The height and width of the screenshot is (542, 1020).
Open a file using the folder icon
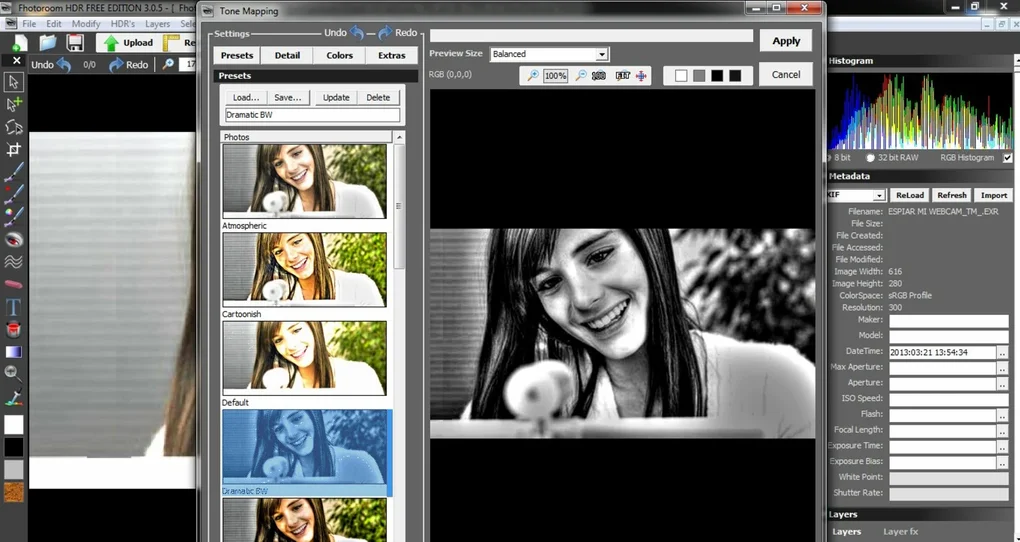[x=47, y=43]
